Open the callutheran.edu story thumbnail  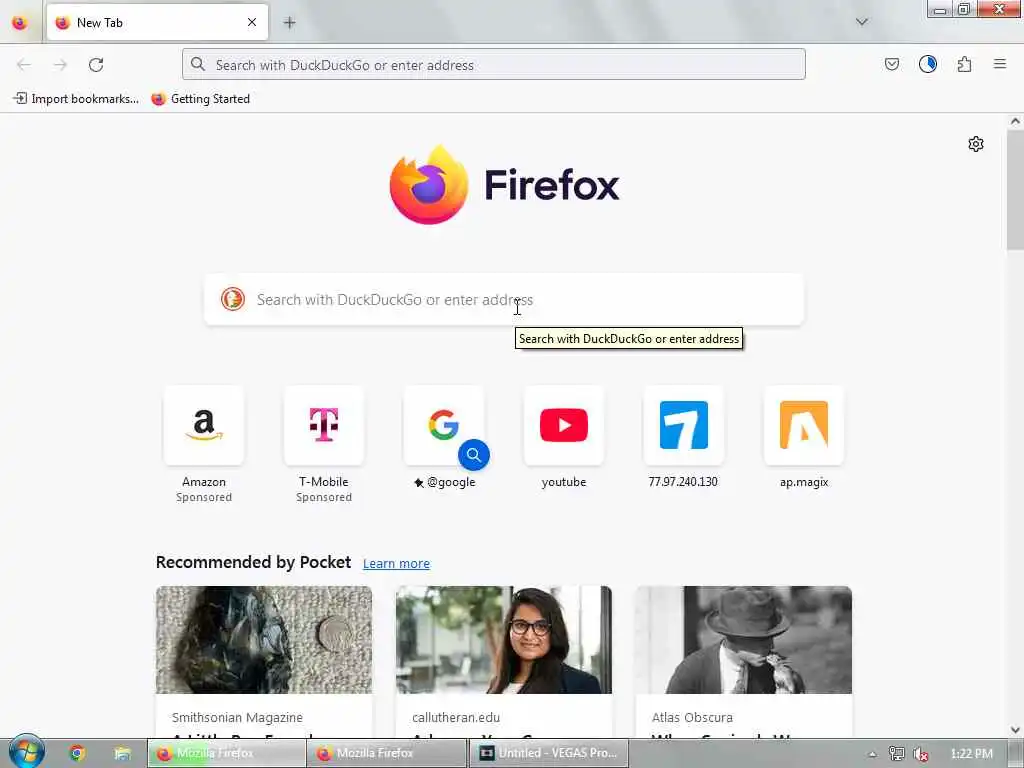[504, 640]
